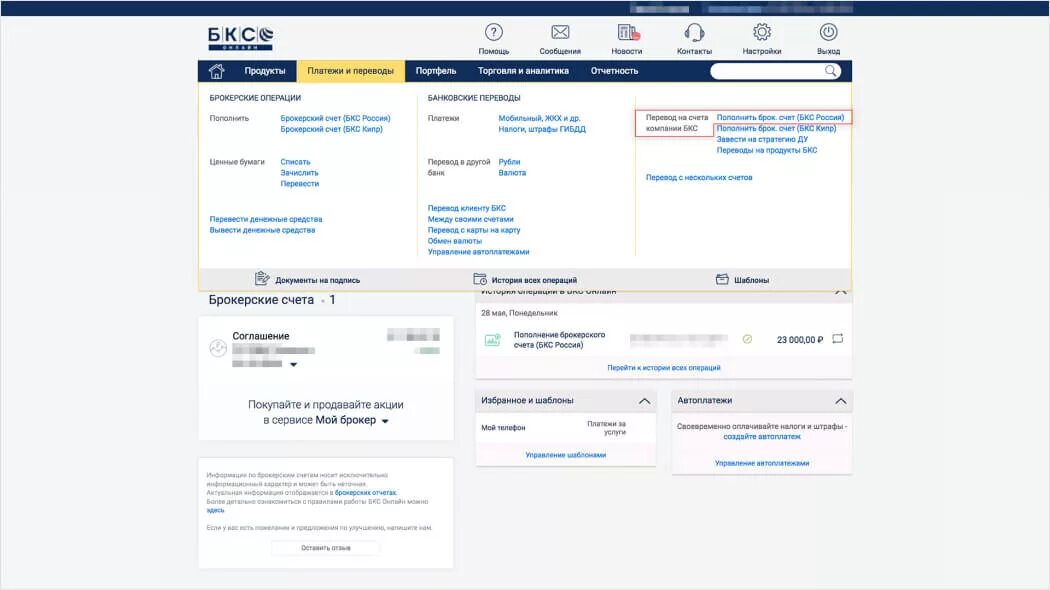Click Зачислить securities link

(x=299, y=173)
